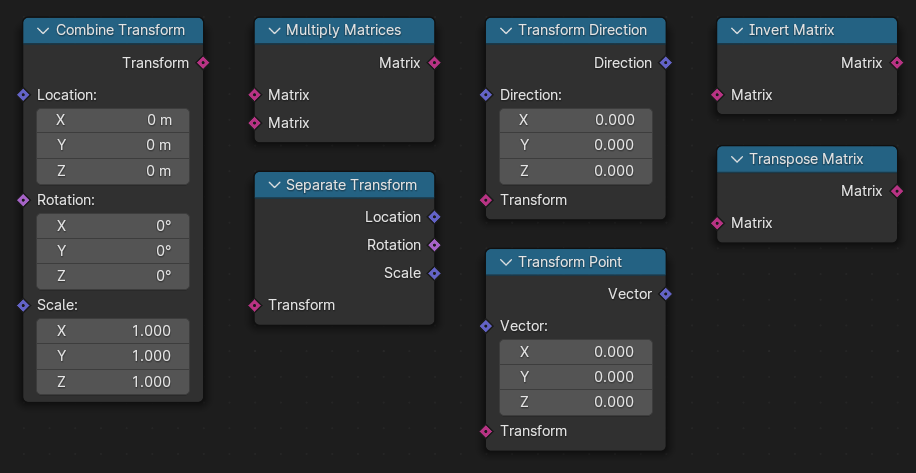Click Direction Y field in Transform Direction

576,145
